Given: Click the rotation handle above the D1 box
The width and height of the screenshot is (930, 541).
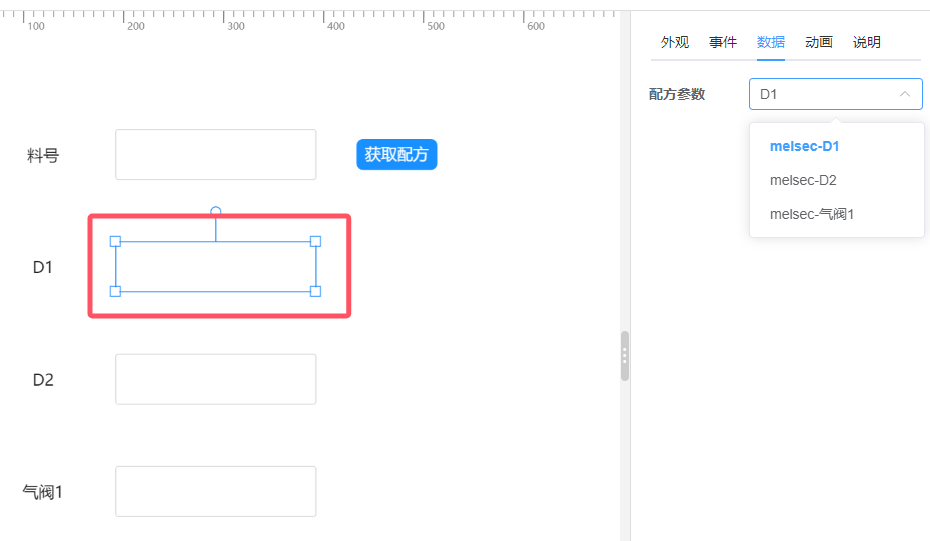Looking at the screenshot, I should click(216, 211).
